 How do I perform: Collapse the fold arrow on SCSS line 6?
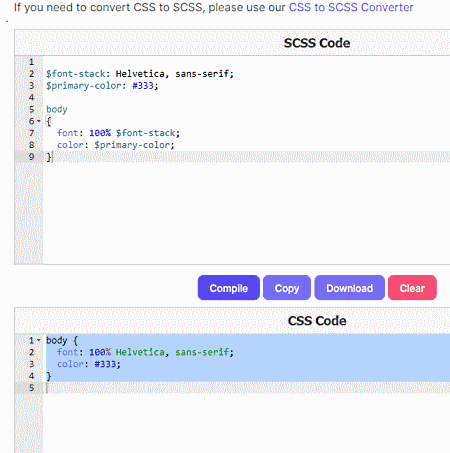(x=39, y=121)
